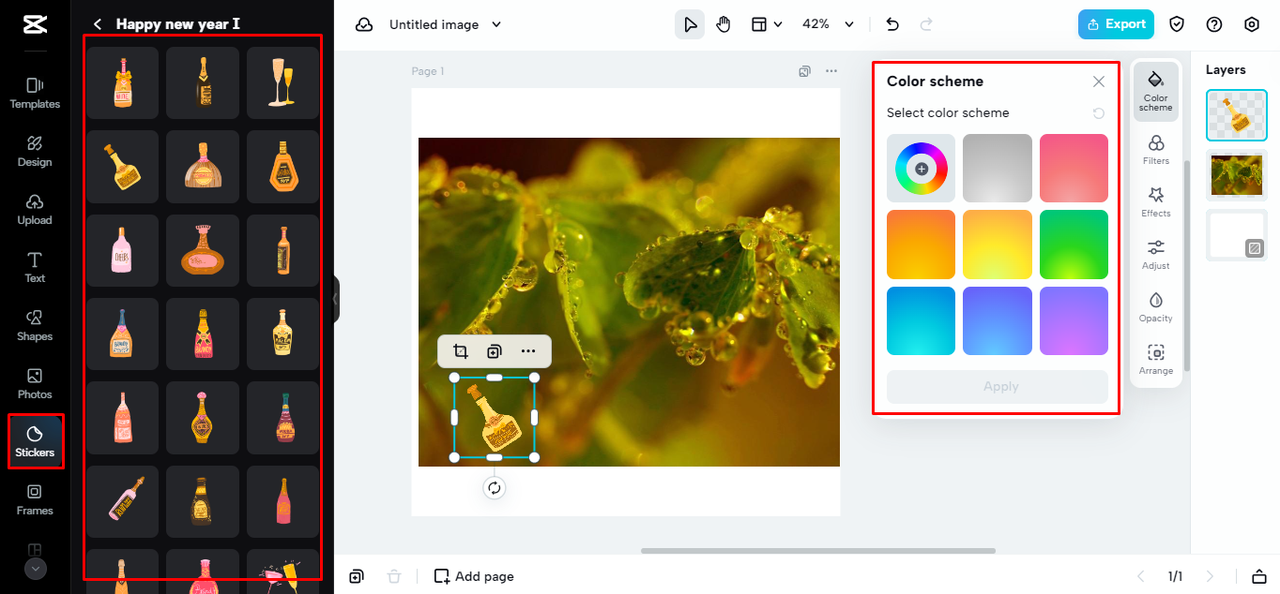This screenshot has width=1280, height=594.
Task: Choose the yellow color scheme swatch
Action: (x=997, y=245)
